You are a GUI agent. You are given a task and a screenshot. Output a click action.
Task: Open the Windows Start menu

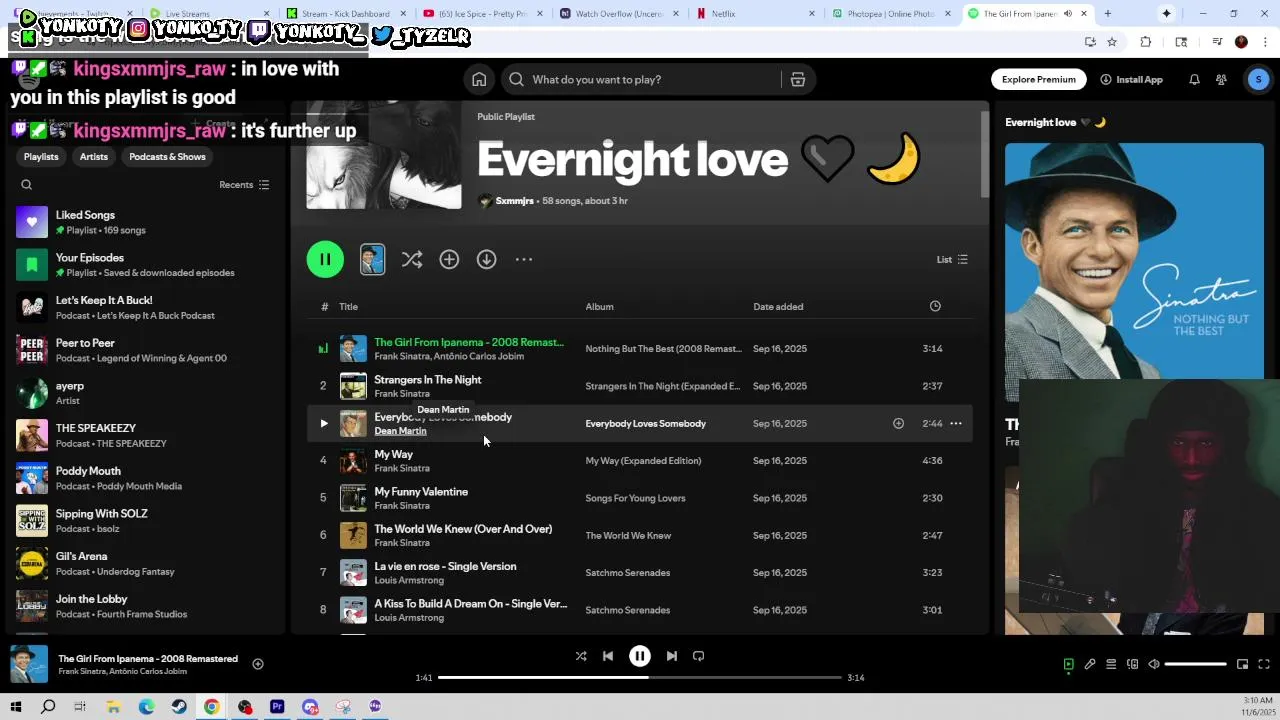point(15,707)
